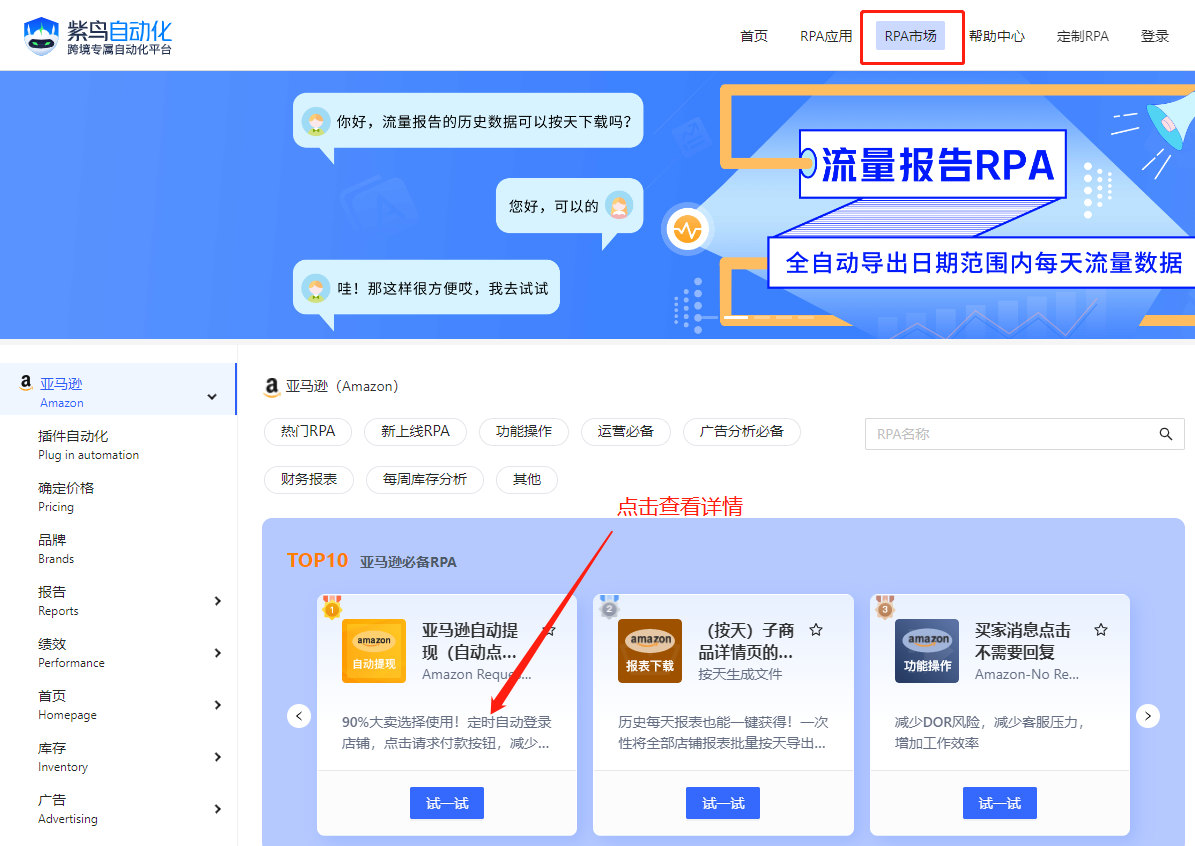
Task: Click 试一试 on 买家消息 card
Action: (x=999, y=803)
